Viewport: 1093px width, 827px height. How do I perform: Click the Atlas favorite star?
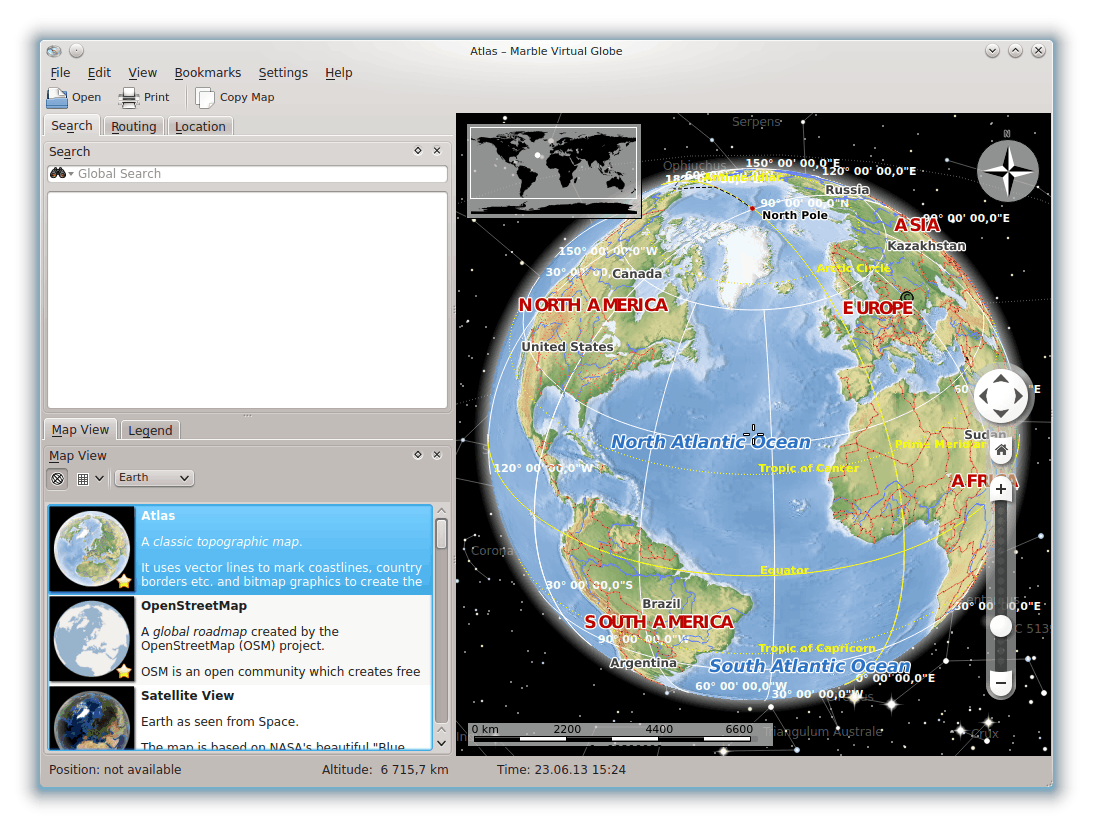click(x=124, y=581)
